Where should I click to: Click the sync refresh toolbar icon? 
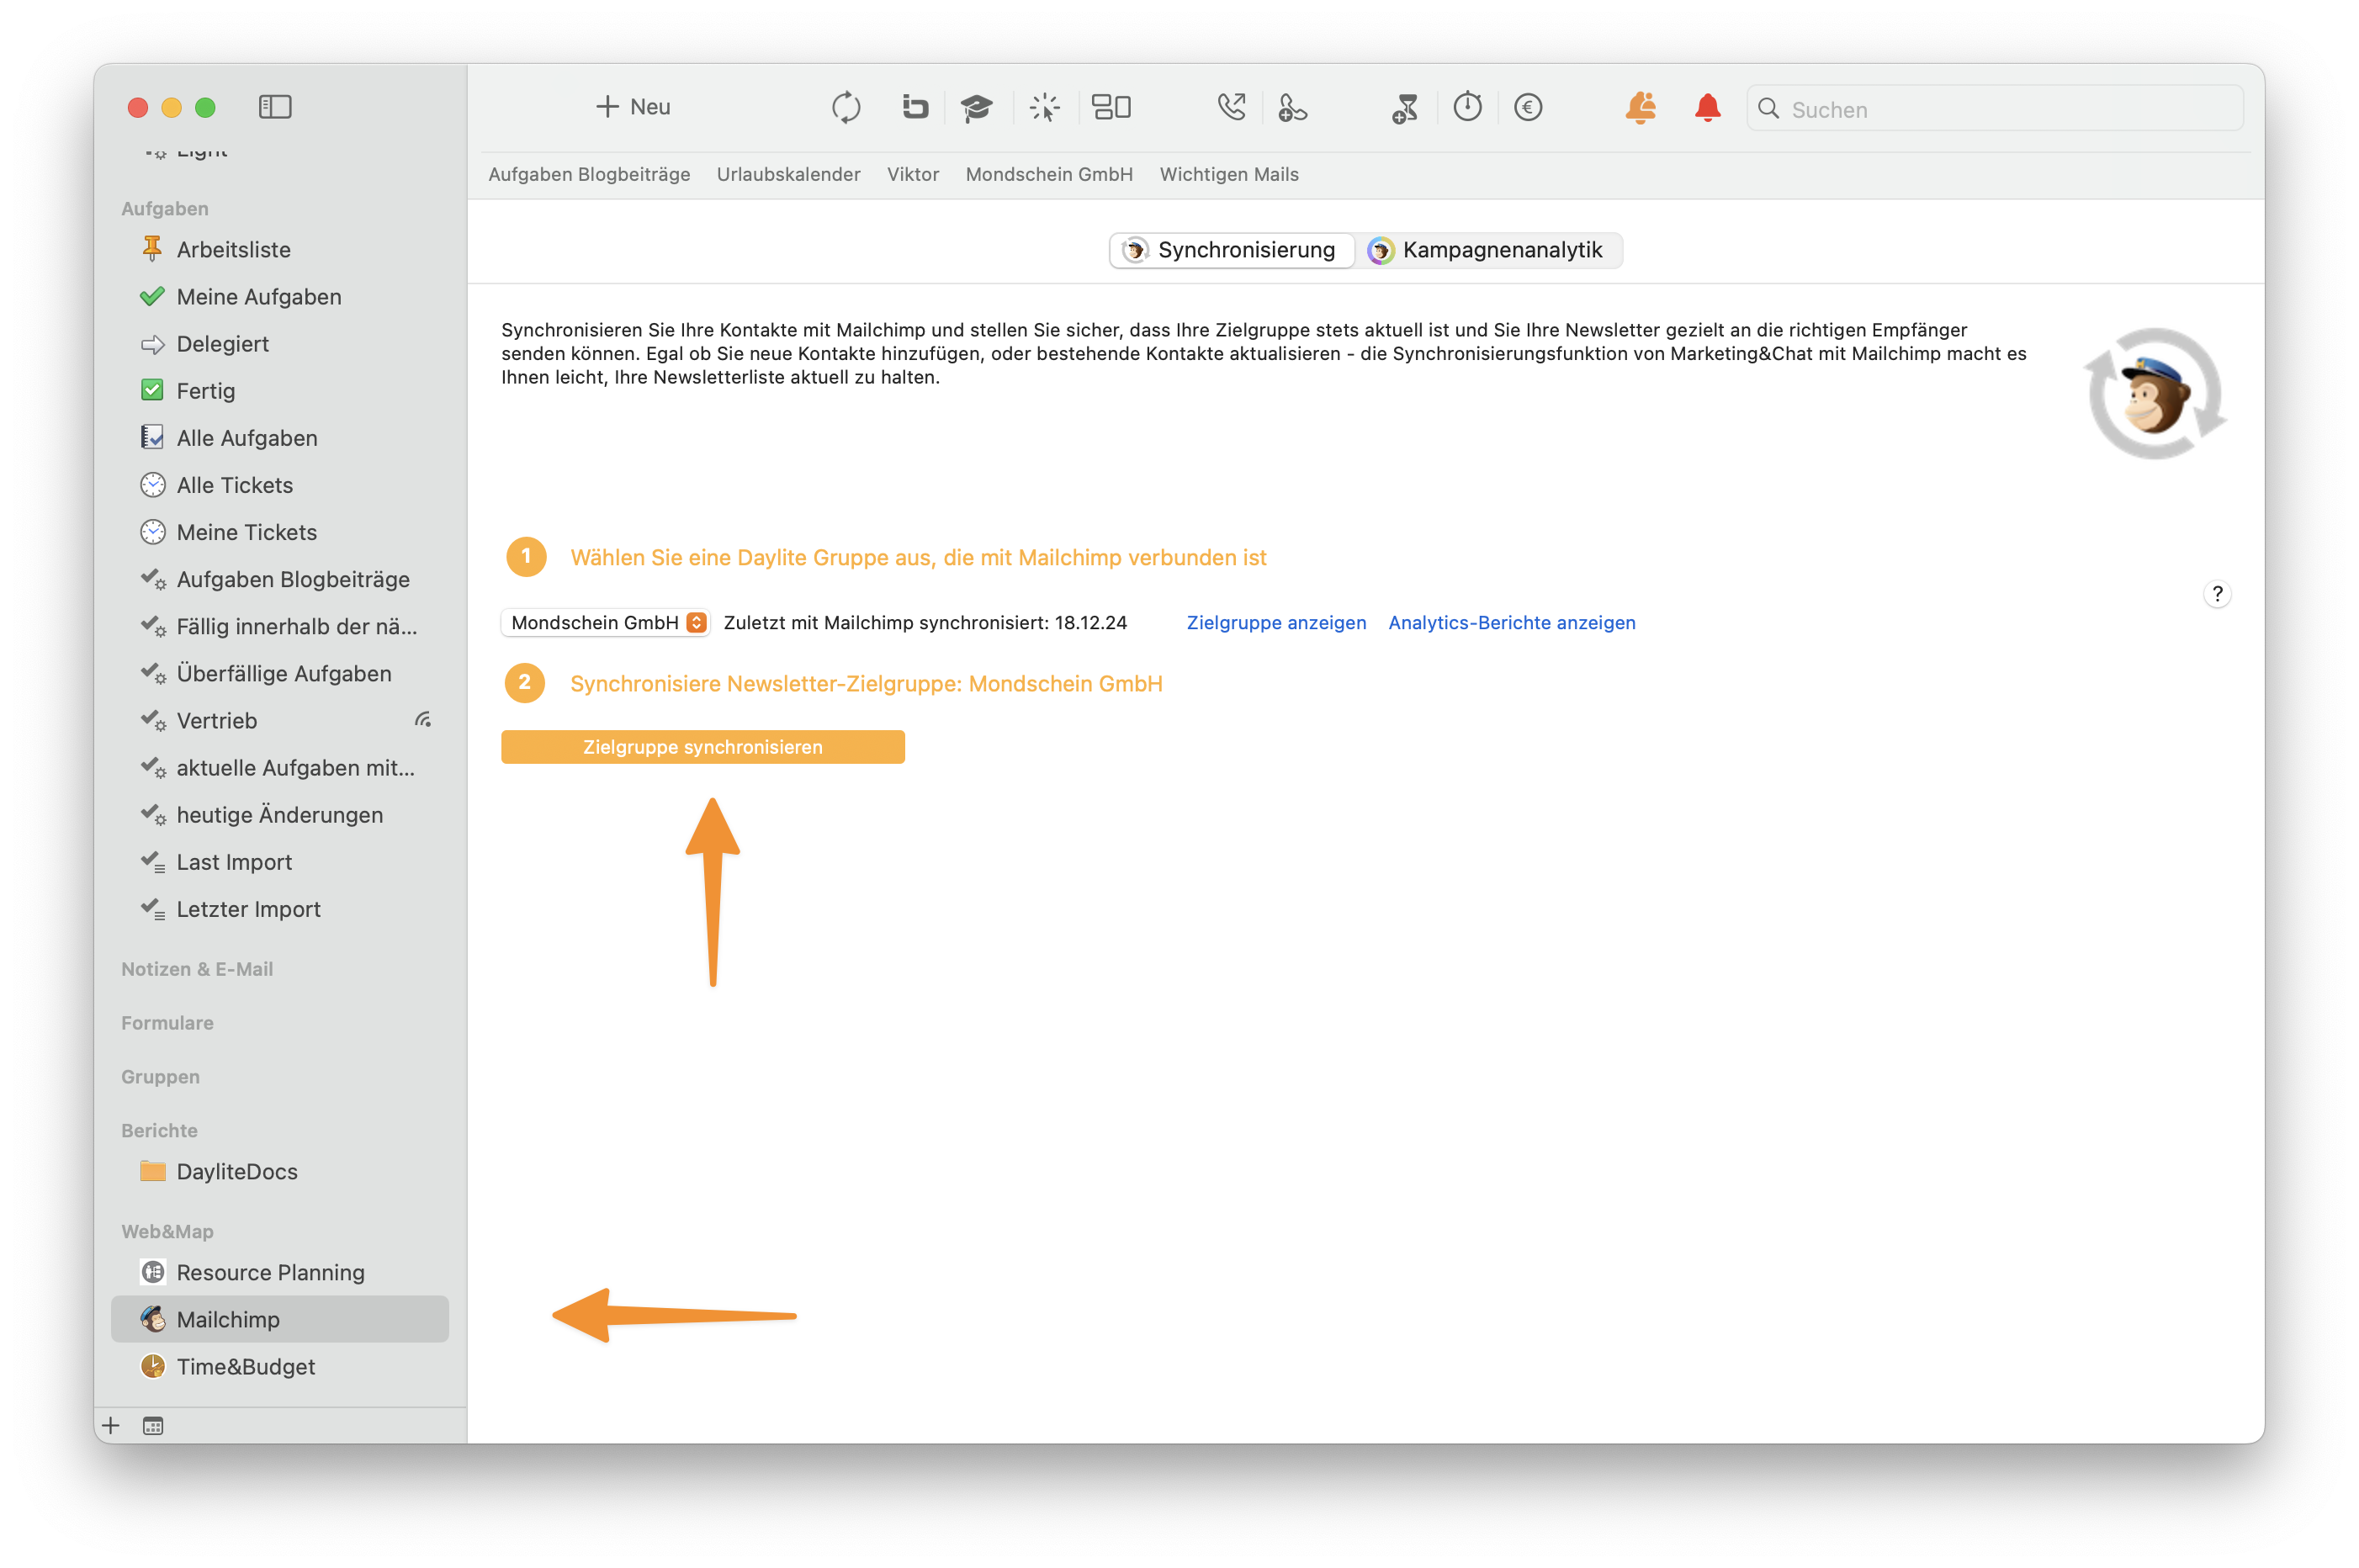(846, 107)
